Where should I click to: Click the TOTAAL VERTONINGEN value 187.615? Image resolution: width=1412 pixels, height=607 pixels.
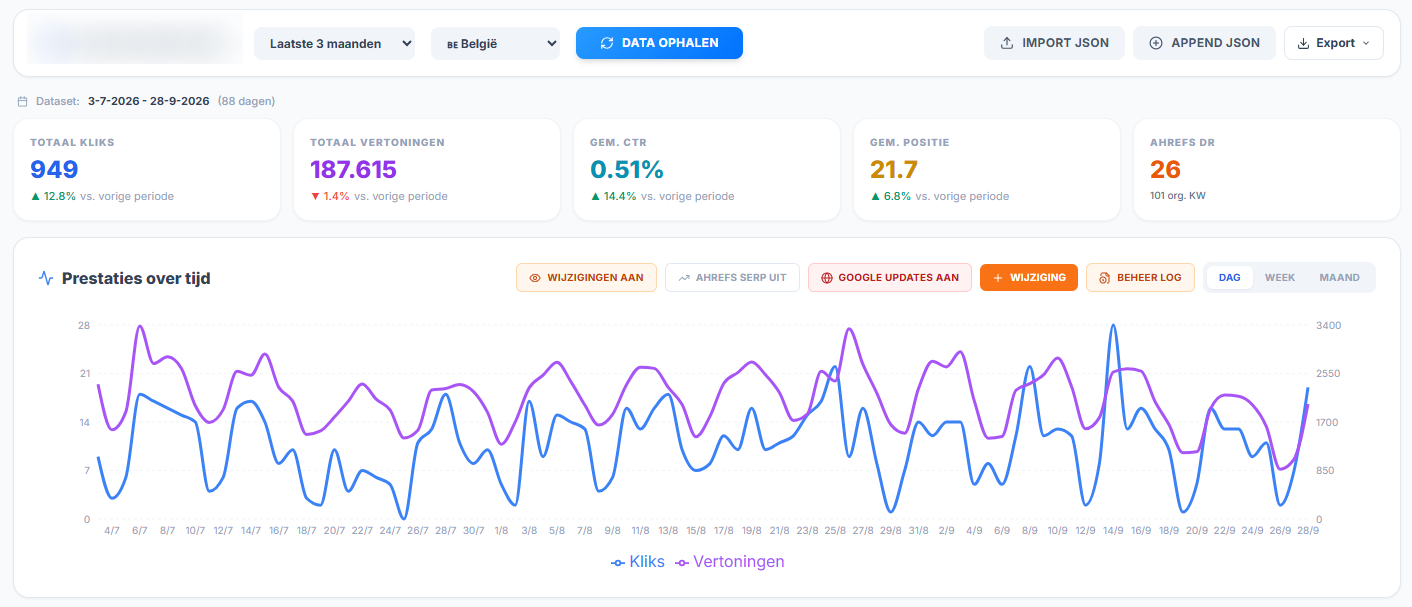click(x=354, y=169)
